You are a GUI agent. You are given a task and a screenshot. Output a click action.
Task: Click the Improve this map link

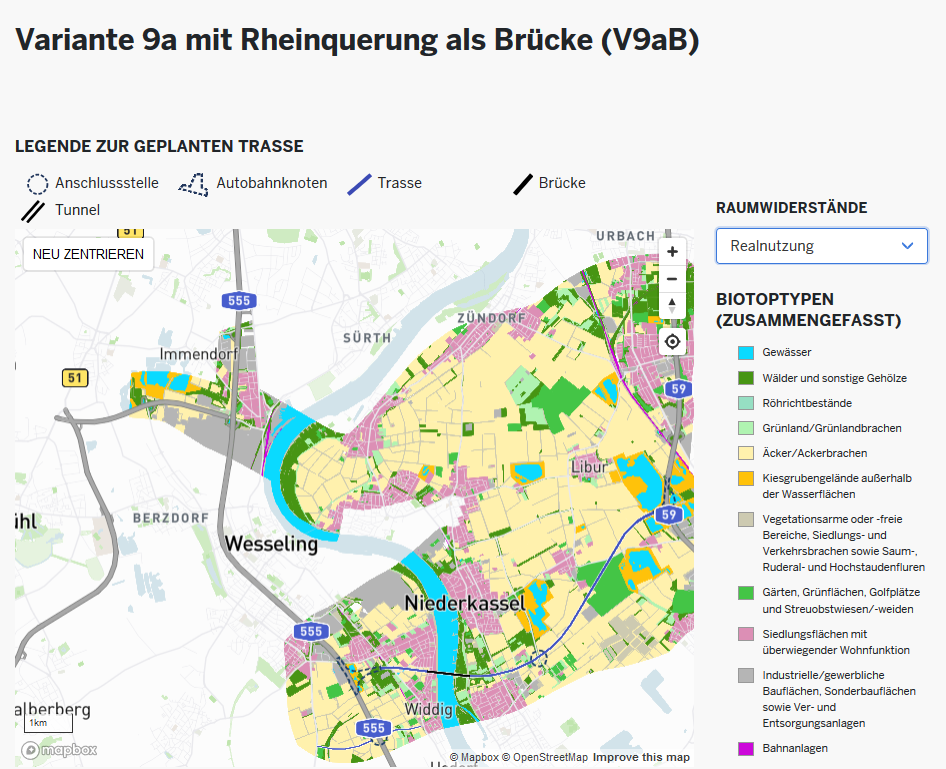point(641,757)
